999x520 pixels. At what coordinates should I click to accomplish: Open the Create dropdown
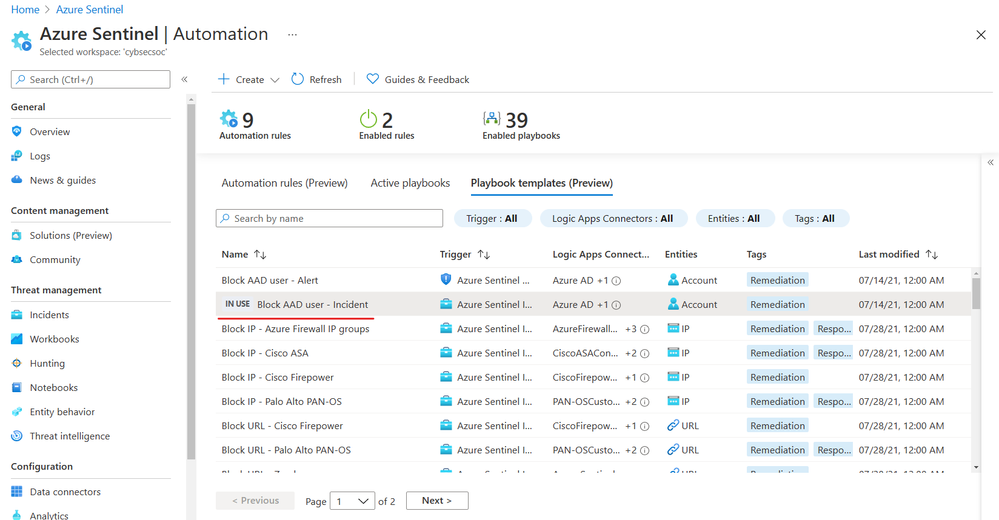[249, 79]
